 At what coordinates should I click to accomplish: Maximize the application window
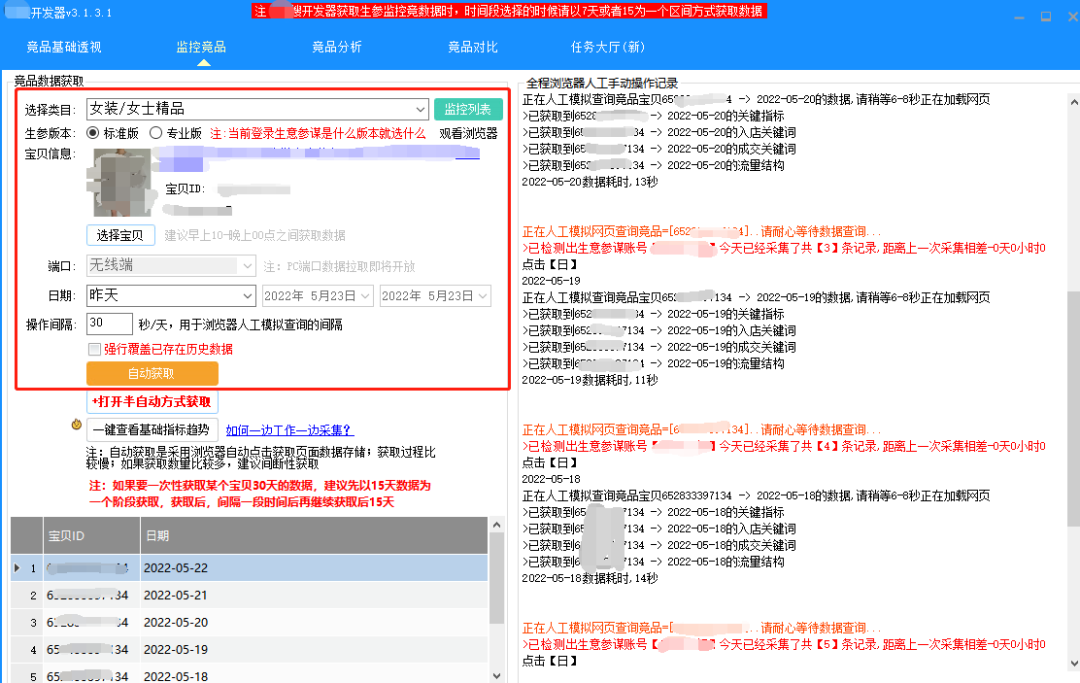1045,15
